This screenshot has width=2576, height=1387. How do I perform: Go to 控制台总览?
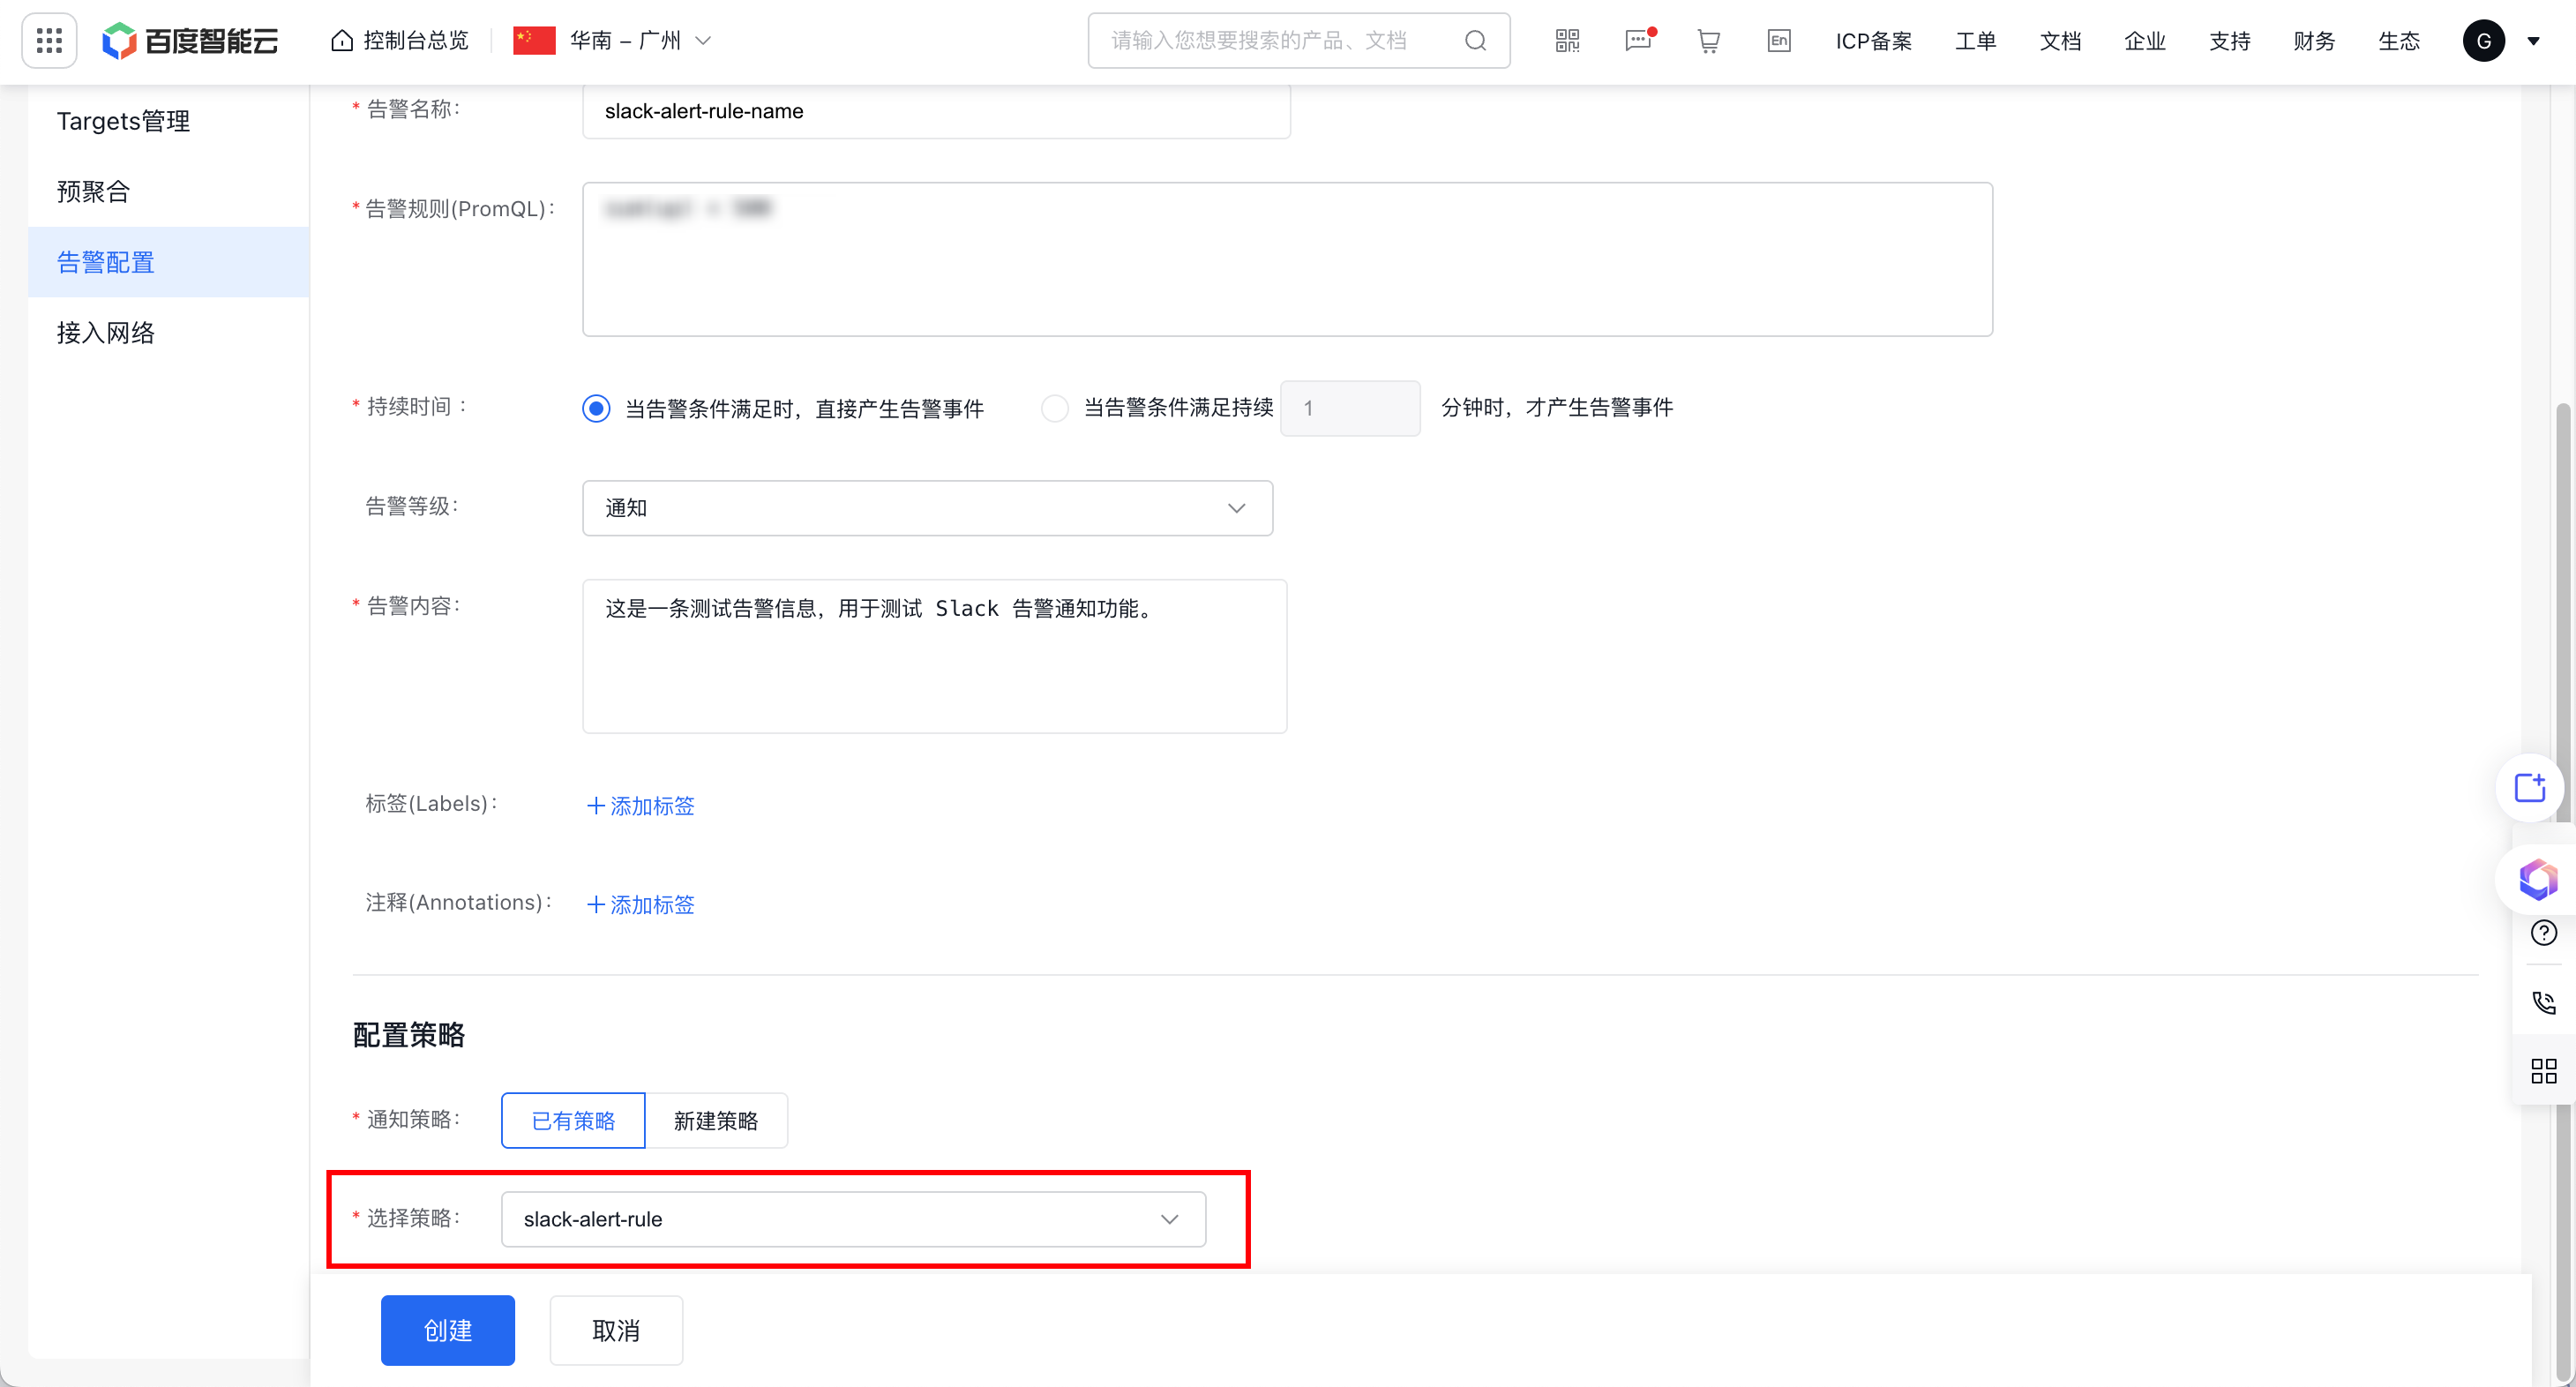(x=399, y=41)
